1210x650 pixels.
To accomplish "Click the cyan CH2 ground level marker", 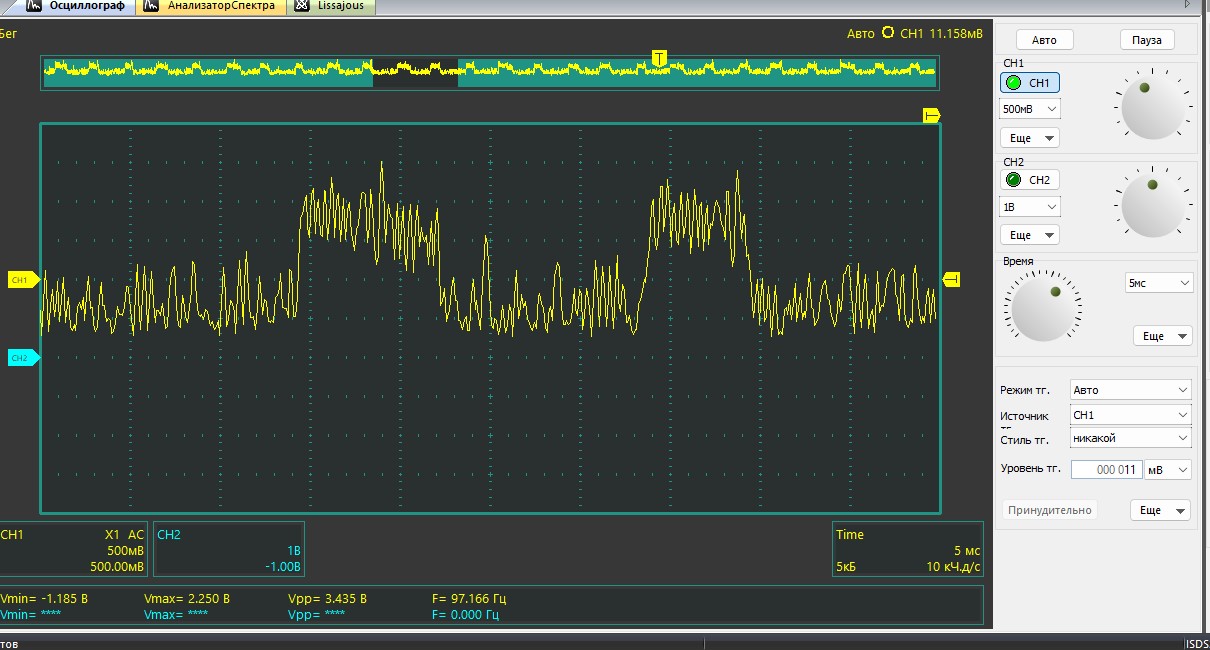I will click(x=22, y=357).
